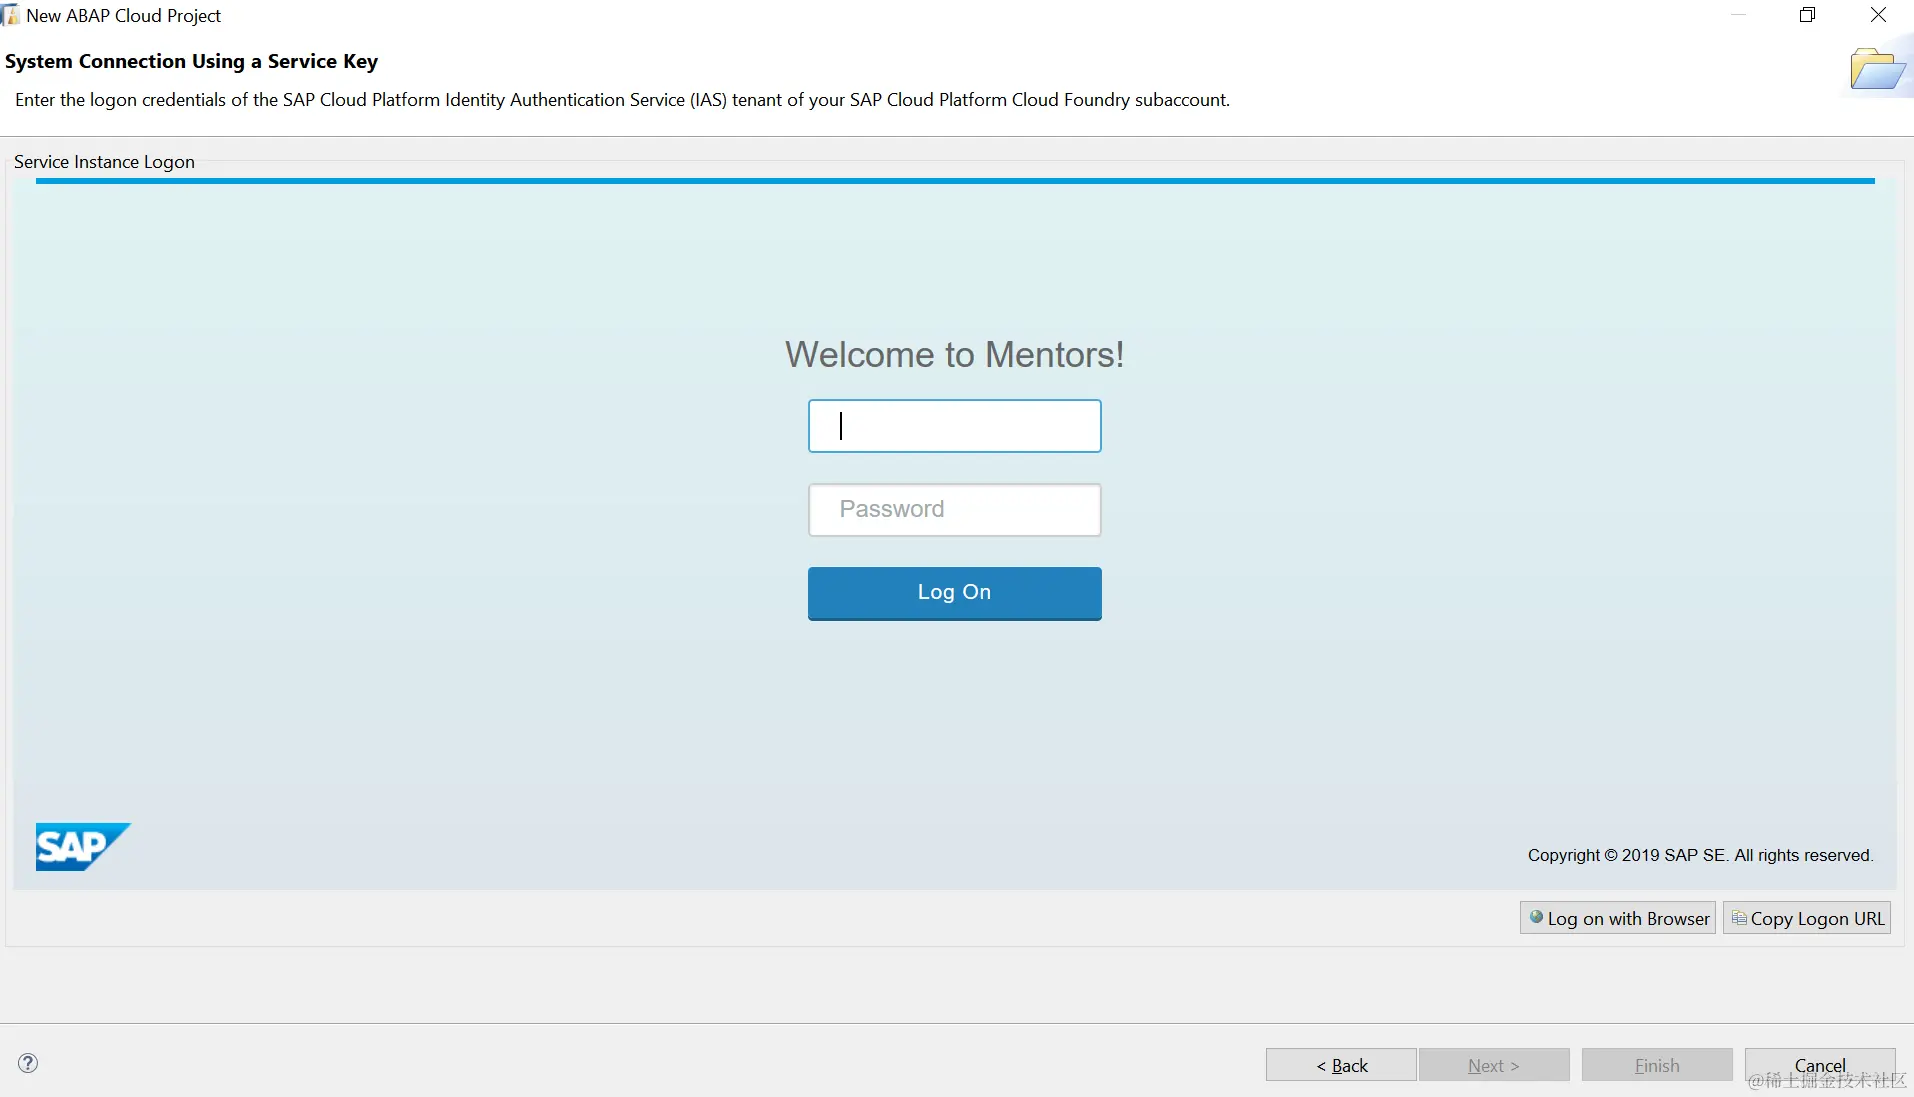Click the help question mark icon

pyautogui.click(x=28, y=1063)
